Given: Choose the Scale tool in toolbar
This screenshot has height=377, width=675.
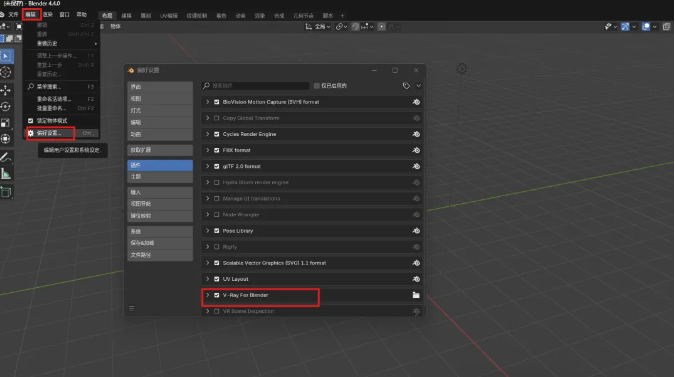Looking at the screenshot, I should click(6, 123).
